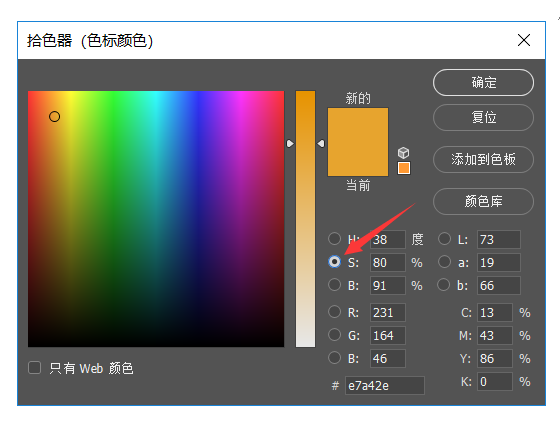Click the circular color marker in the color field
The height and width of the screenshot is (425, 560).
pos(55,117)
